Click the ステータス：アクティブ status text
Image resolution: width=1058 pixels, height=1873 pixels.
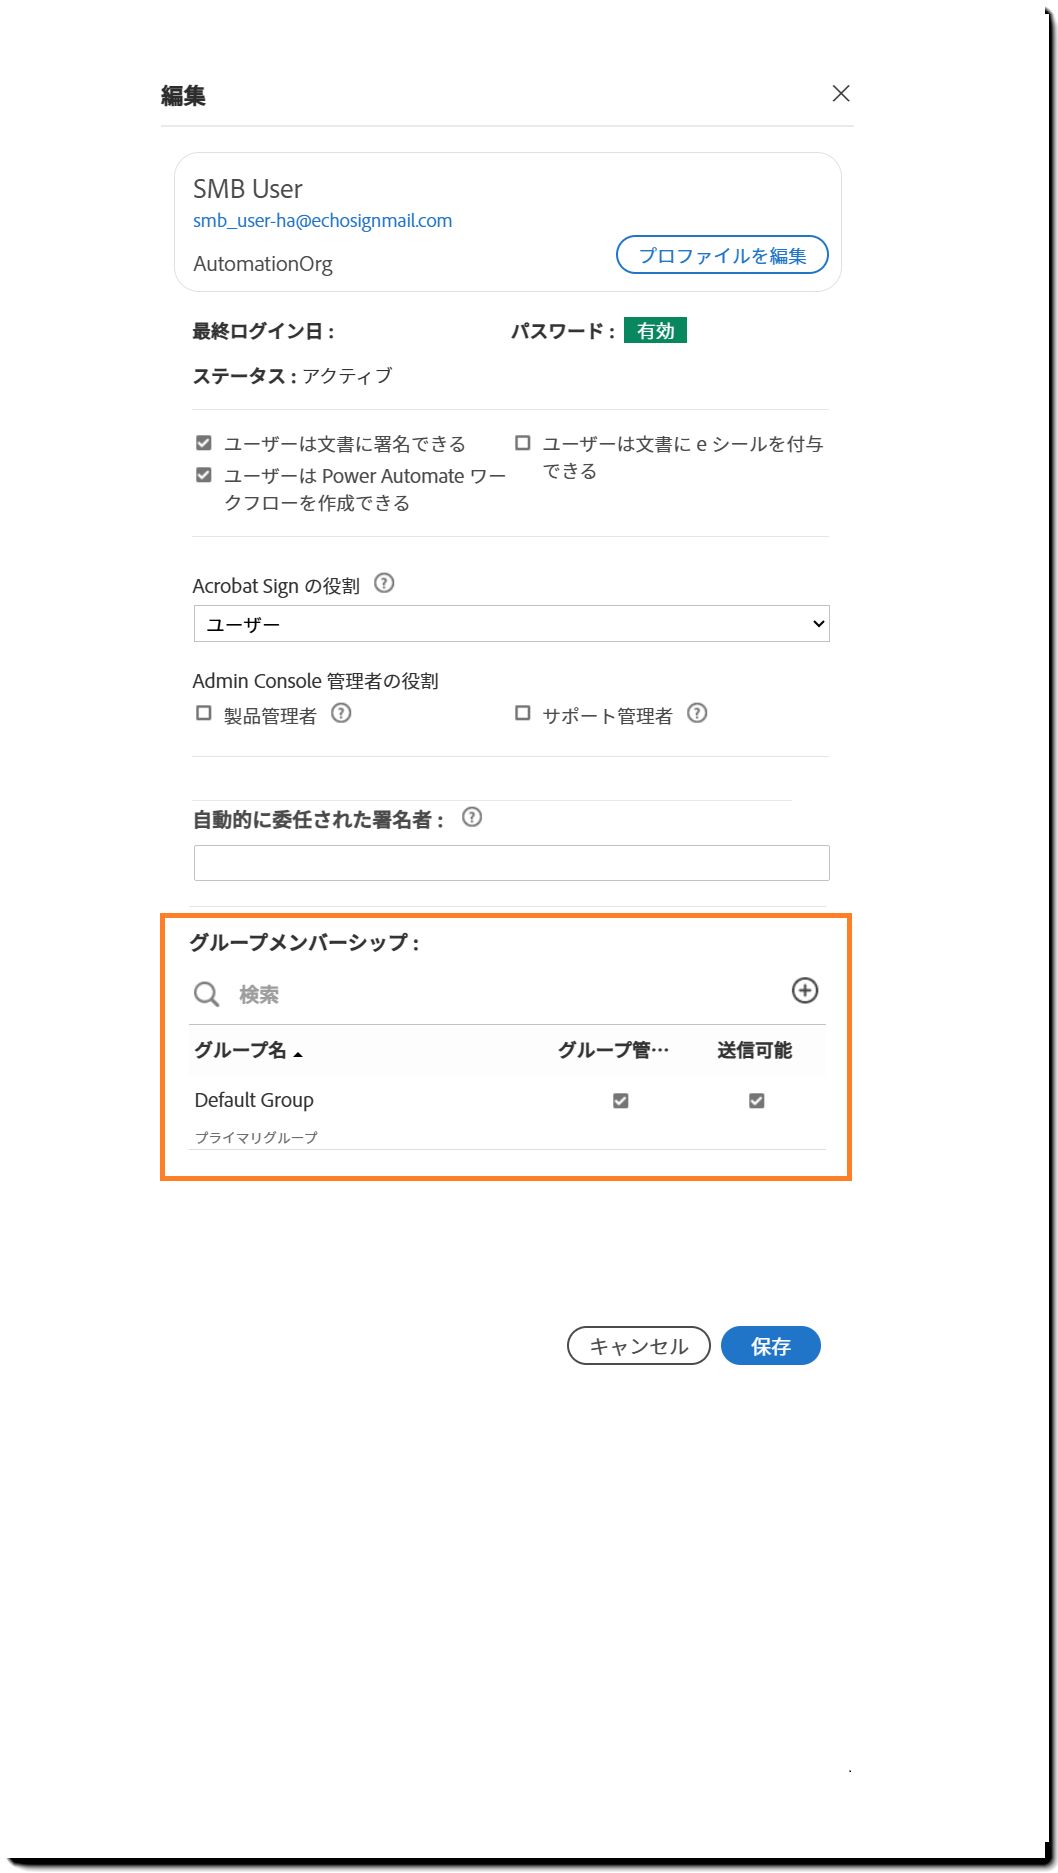pyautogui.click(x=292, y=376)
